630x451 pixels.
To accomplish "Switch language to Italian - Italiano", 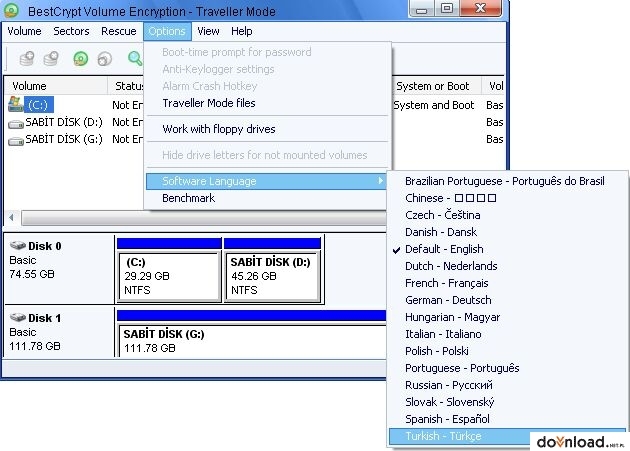I will (x=507, y=334).
